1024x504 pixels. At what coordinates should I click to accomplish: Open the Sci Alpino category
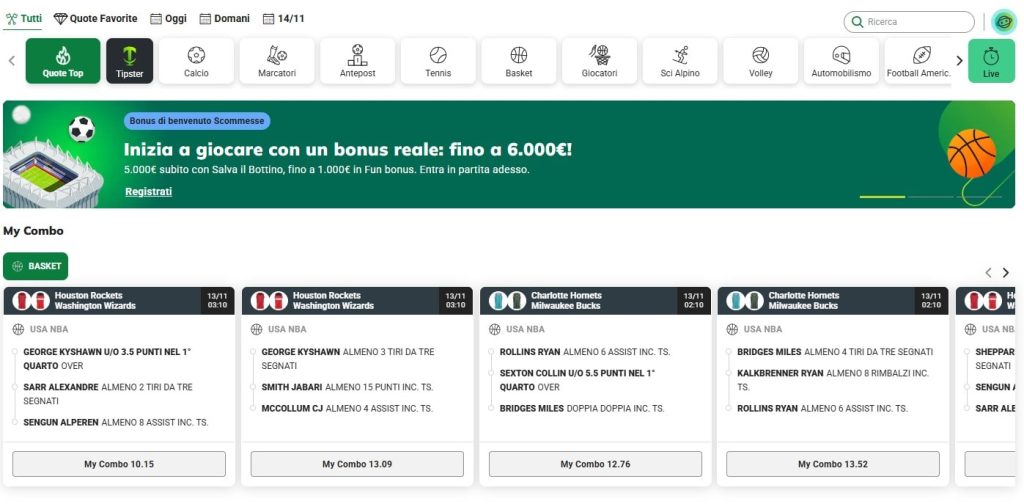[x=680, y=61]
